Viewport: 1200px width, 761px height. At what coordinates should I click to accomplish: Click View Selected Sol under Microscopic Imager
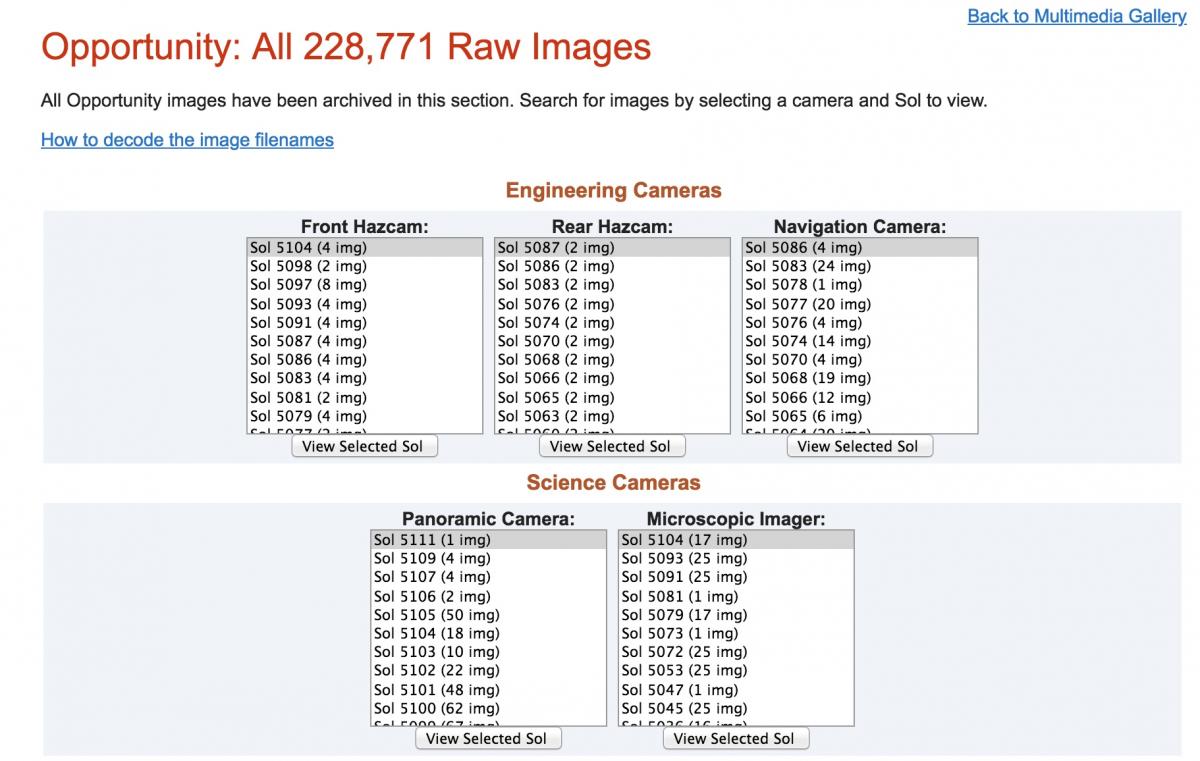pos(735,739)
